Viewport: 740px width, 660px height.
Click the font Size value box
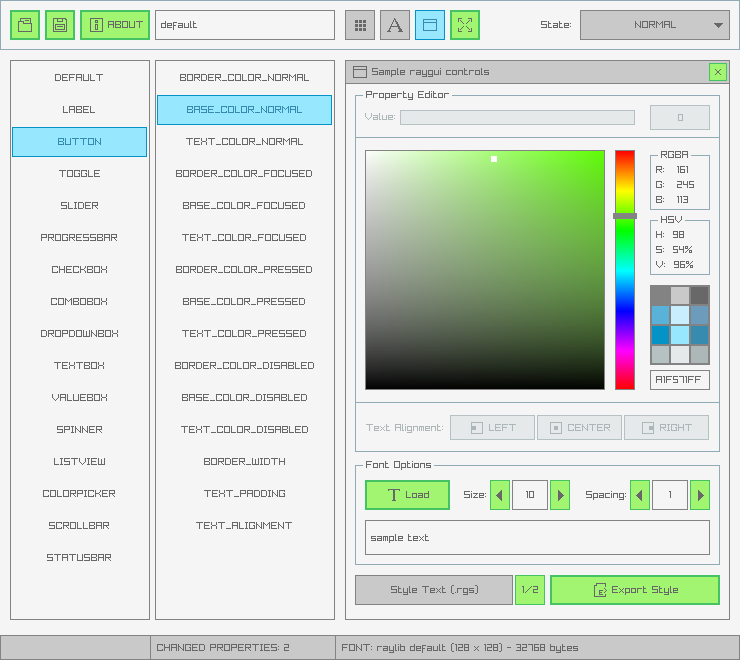tap(530, 495)
